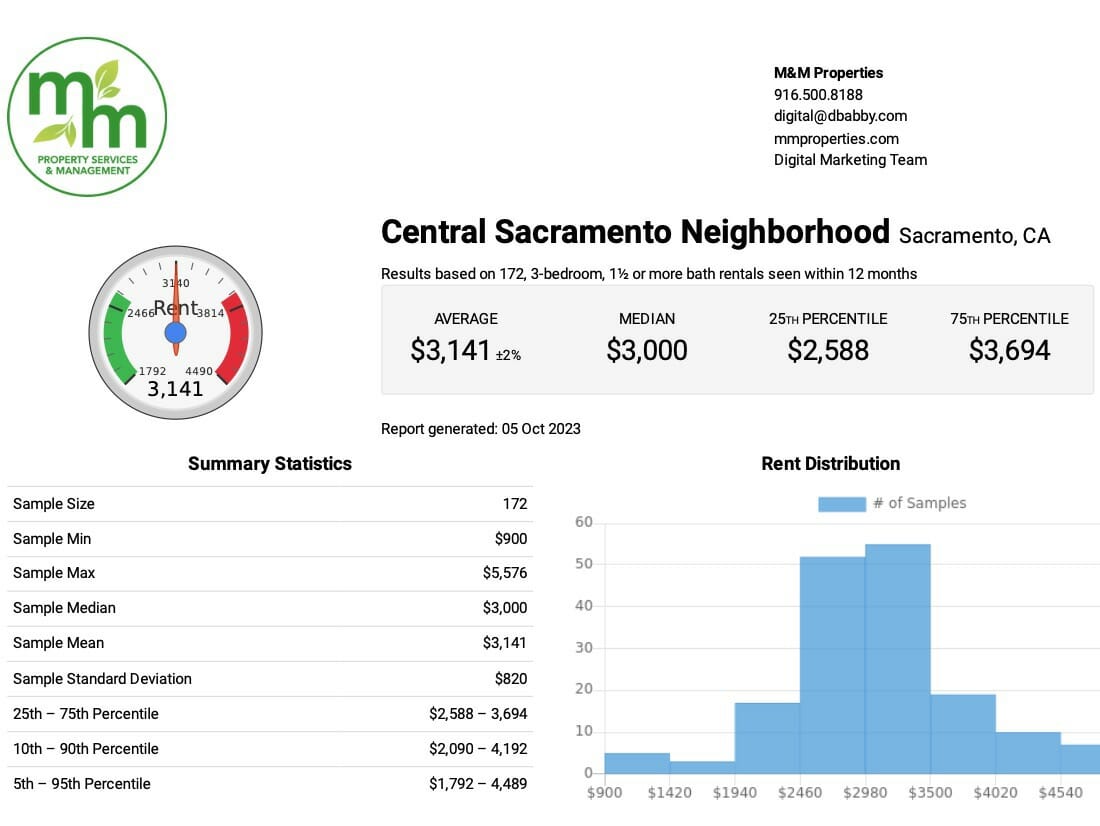Select the Sample Max row
This screenshot has width=1100, height=826.
point(270,573)
